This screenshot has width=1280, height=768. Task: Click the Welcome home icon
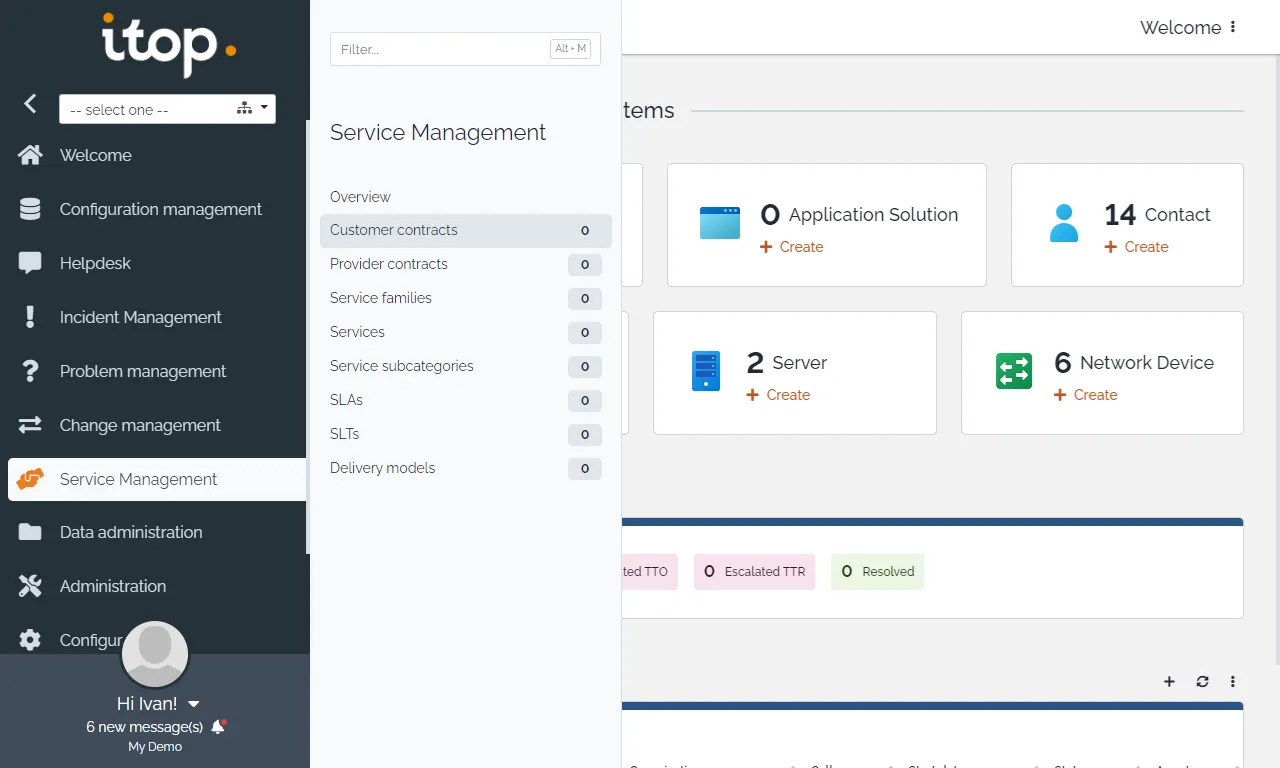point(30,155)
